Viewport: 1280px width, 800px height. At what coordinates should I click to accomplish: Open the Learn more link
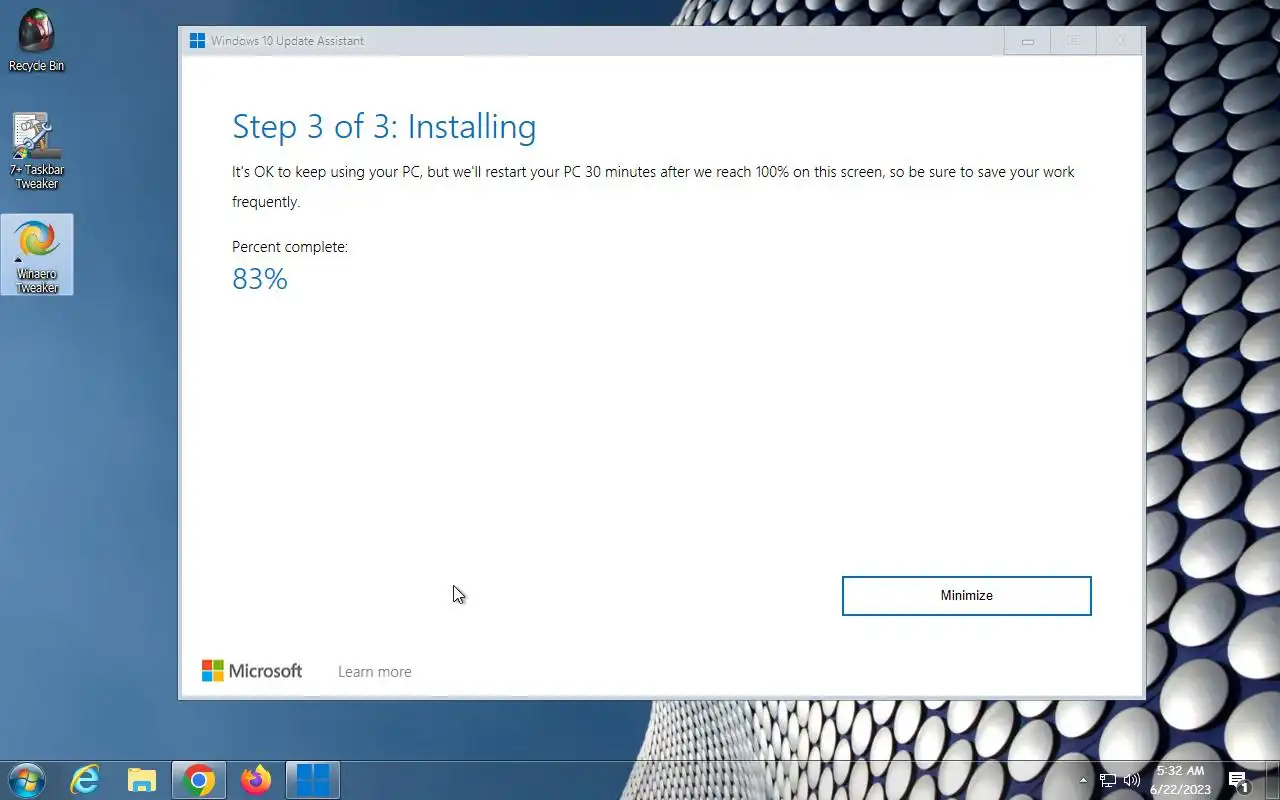[x=374, y=672]
